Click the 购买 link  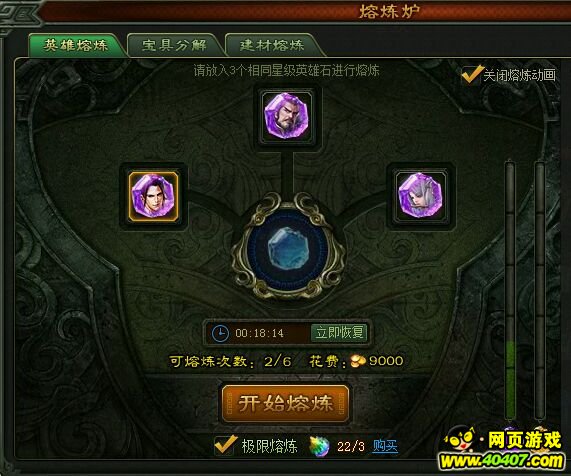(x=385, y=446)
